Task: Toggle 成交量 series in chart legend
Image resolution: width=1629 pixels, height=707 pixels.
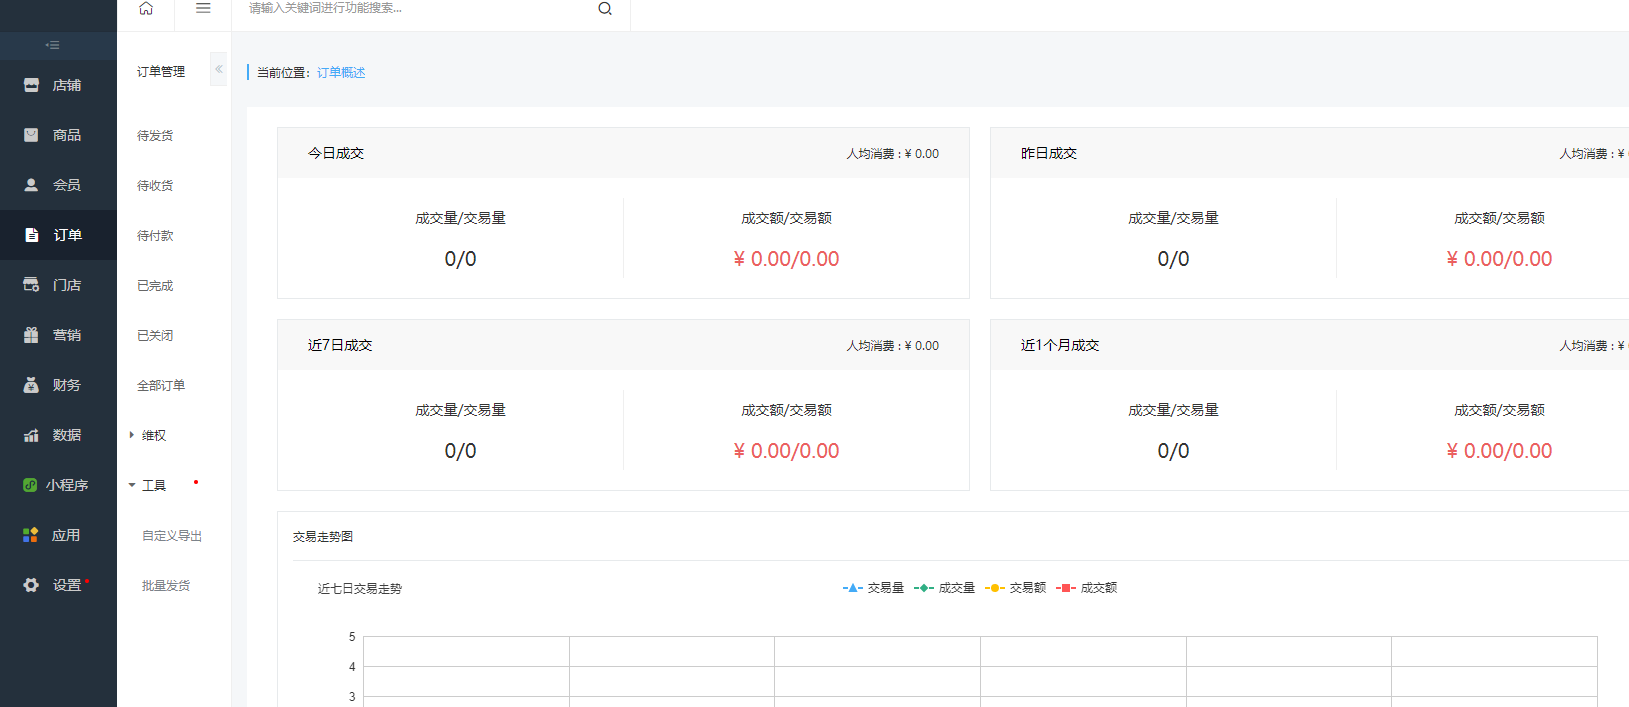Action: click(944, 588)
